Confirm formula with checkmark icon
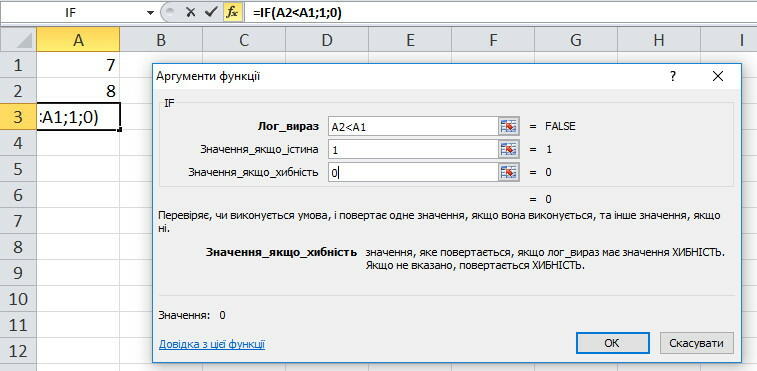This screenshot has height=371, width=757. [210, 12]
